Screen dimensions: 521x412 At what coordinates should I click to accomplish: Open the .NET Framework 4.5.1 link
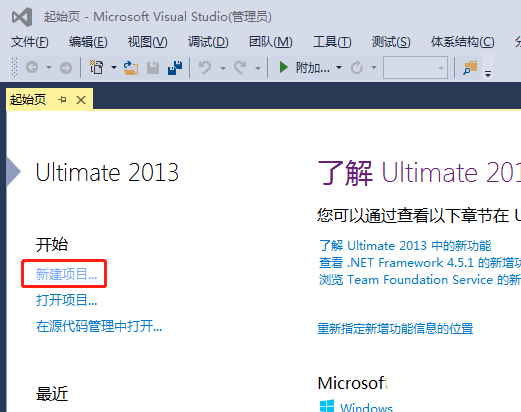point(420,263)
